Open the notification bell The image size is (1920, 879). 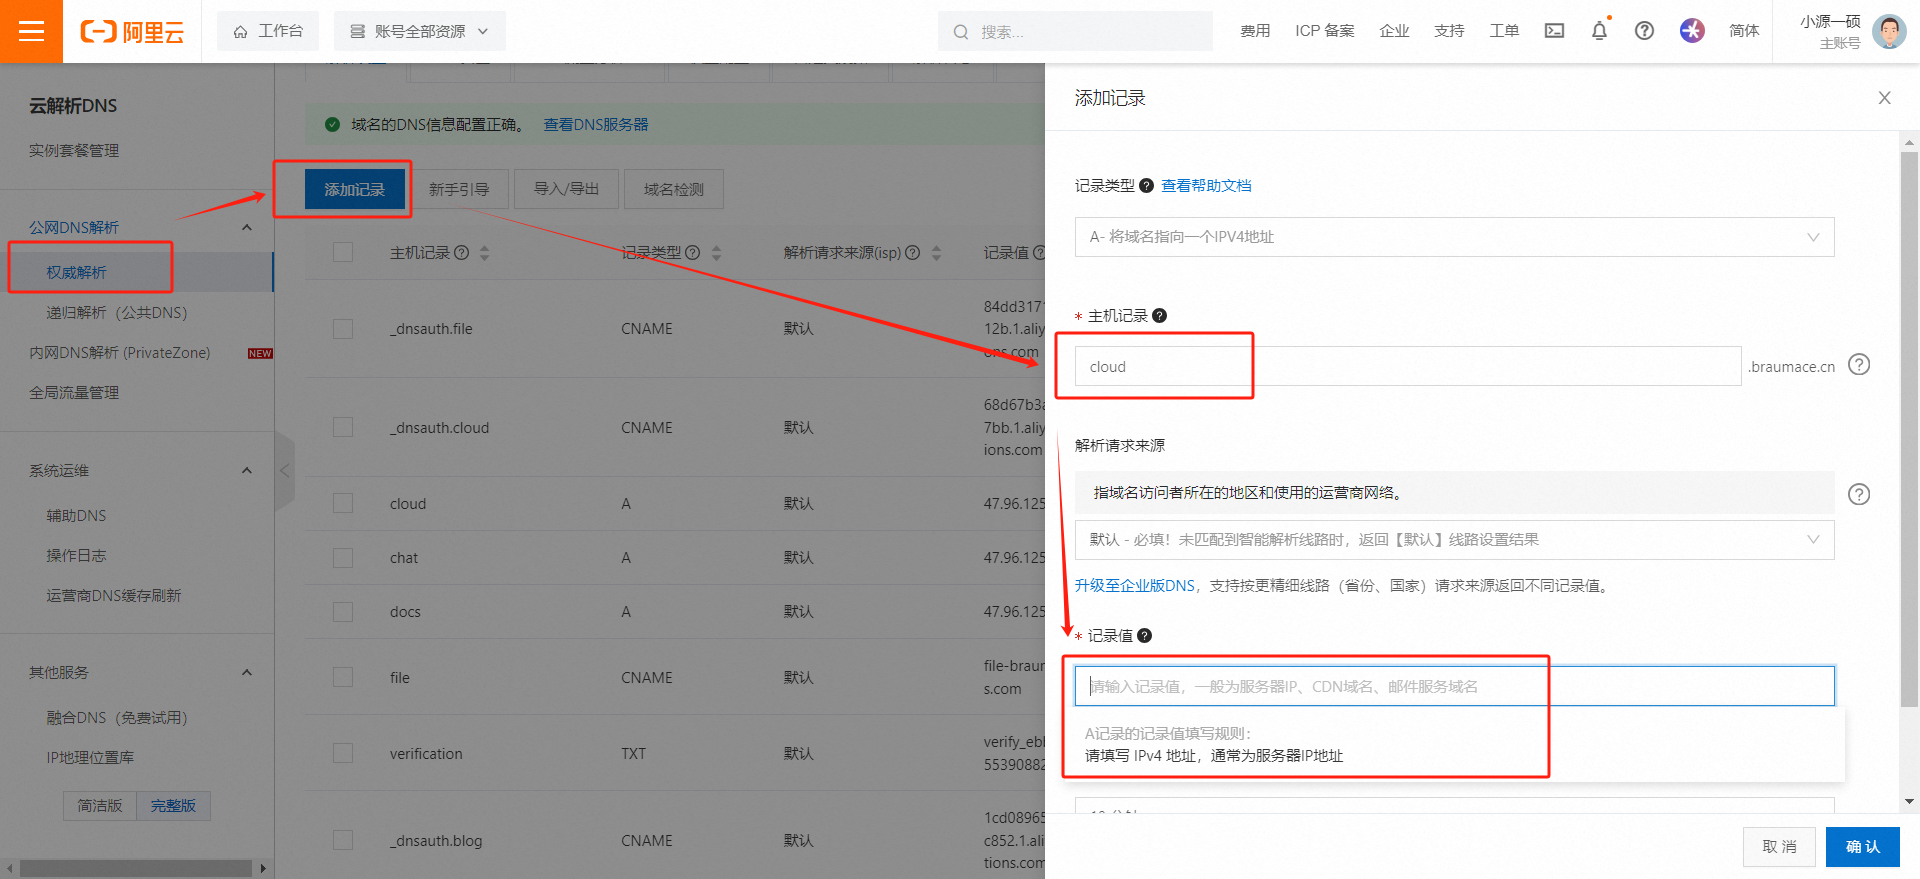click(1599, 31)
